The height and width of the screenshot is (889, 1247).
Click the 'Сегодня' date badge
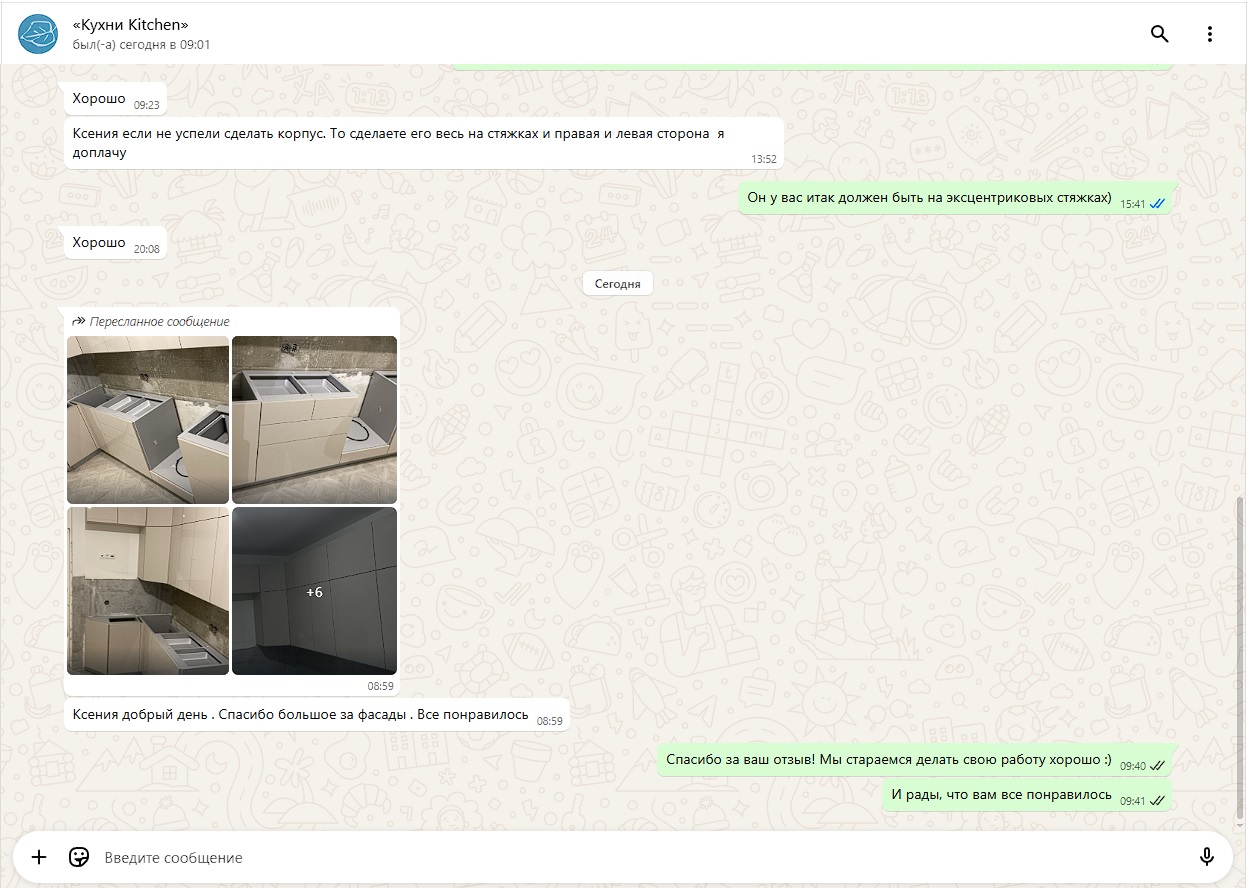tap(617, 284)
